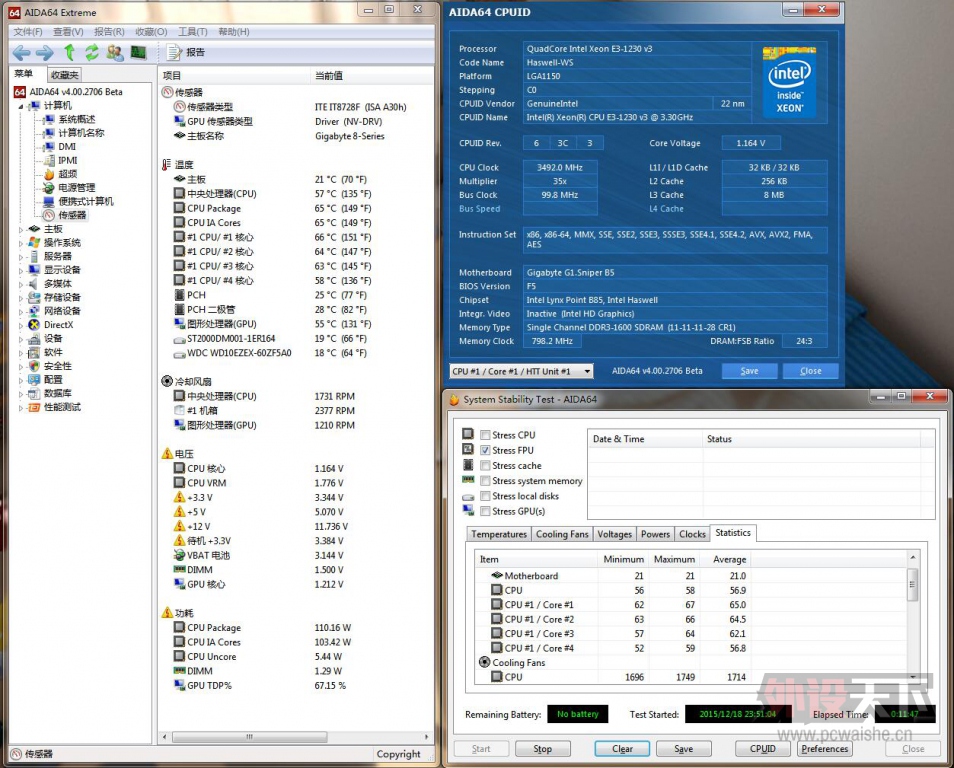
Task: Click the memory icon beside Stress system memory
Action: pos(467,480)
